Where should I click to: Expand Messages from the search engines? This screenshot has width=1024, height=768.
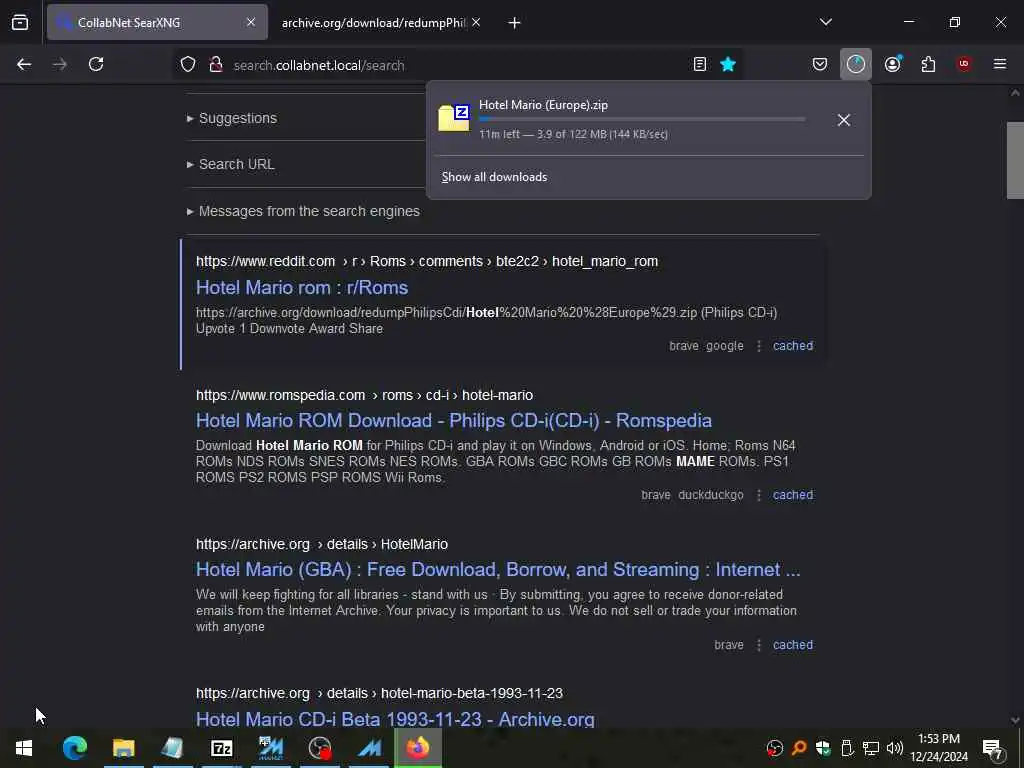click(304, 212)
